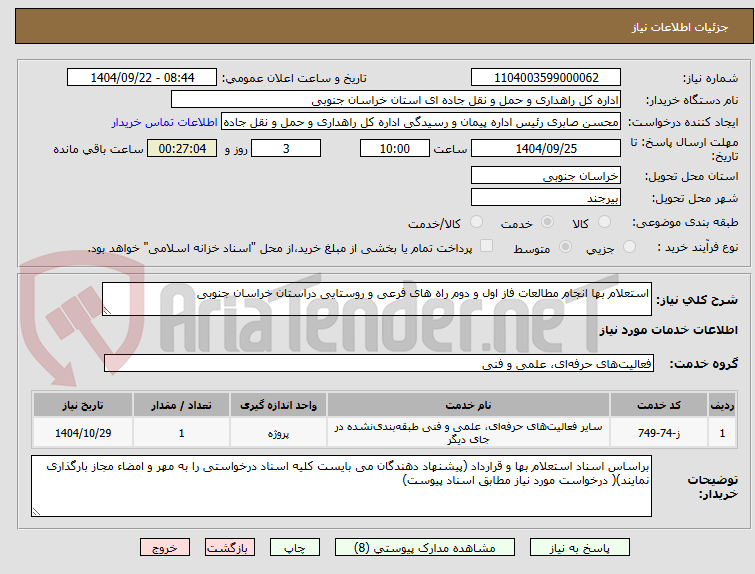Click the resize handle of توضیحات خریدار box
The width and height of the screenshot is (755, 574).
click(x=36, y=511)
